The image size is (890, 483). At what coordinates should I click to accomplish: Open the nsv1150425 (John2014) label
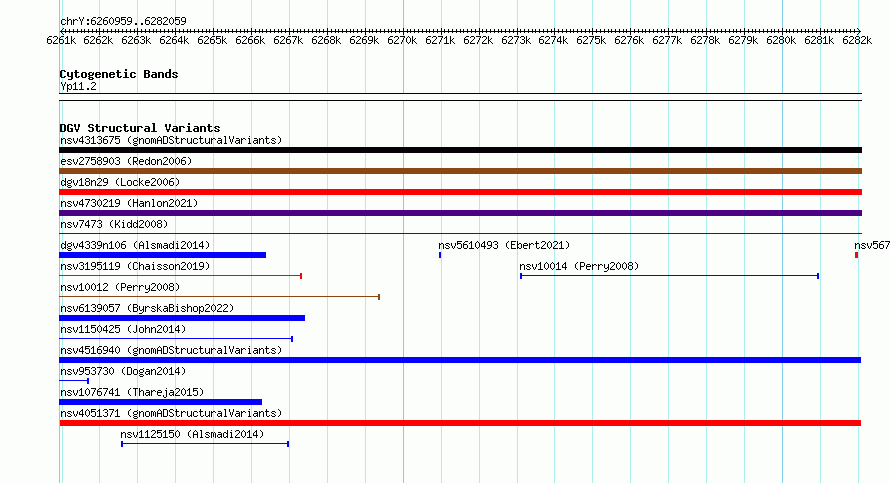coord(123,329)
